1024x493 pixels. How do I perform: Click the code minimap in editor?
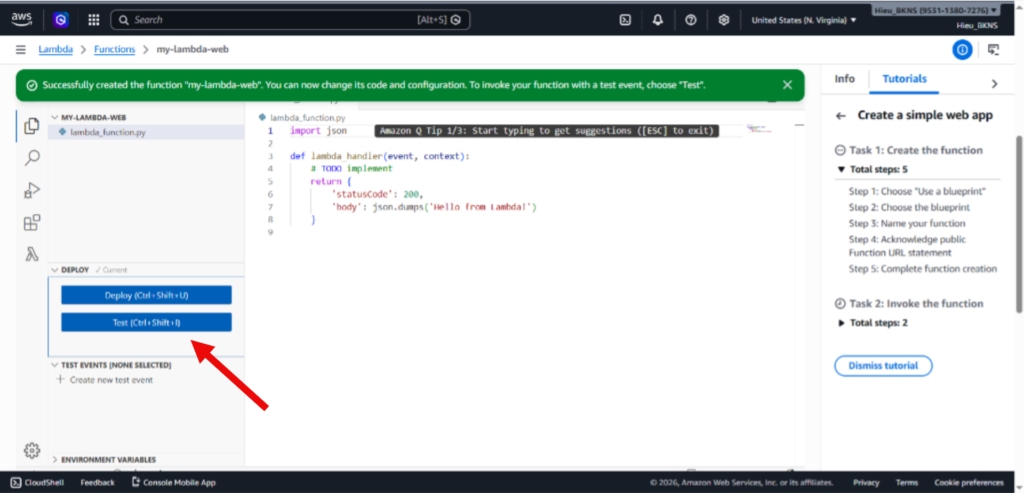[x=759, y=127]
